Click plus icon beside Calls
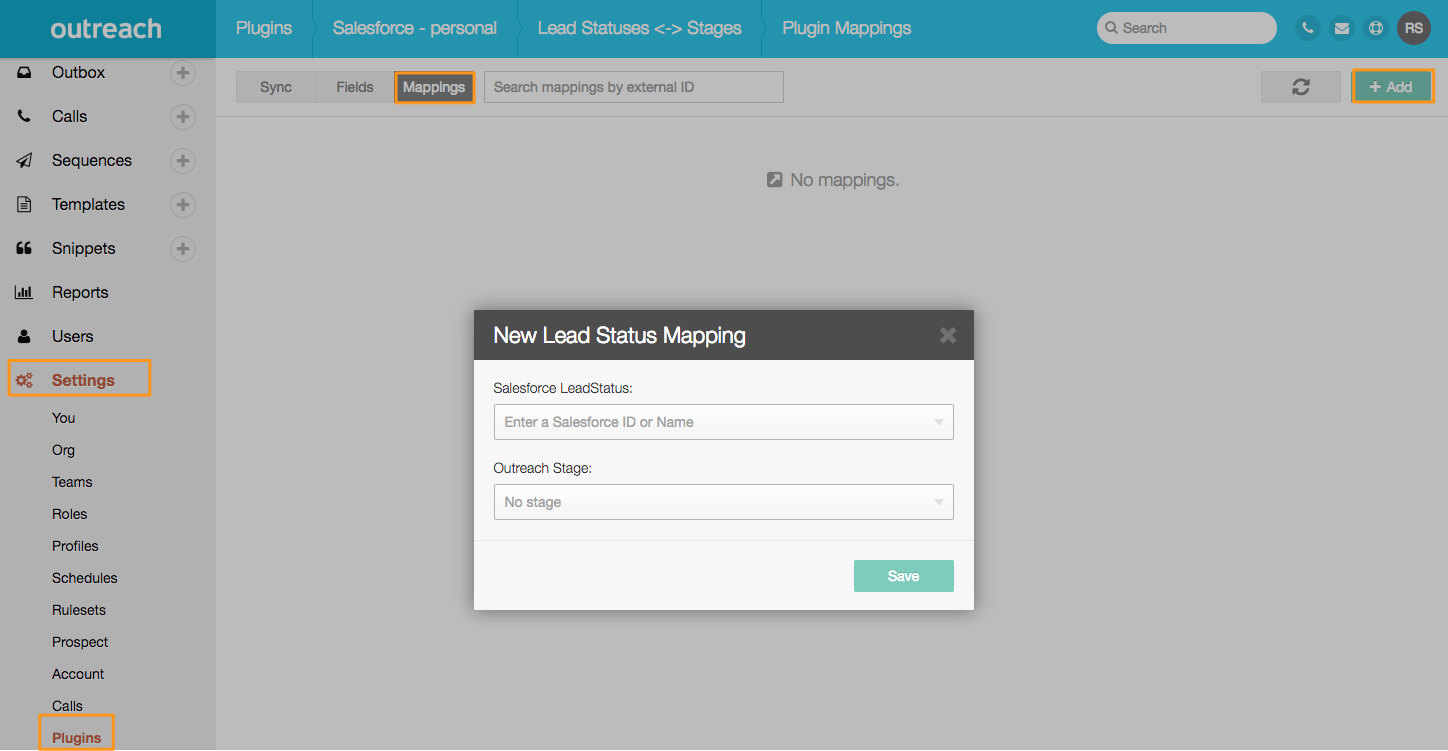1448x751 pixels. pyautogui.click(x=182, y=116)
